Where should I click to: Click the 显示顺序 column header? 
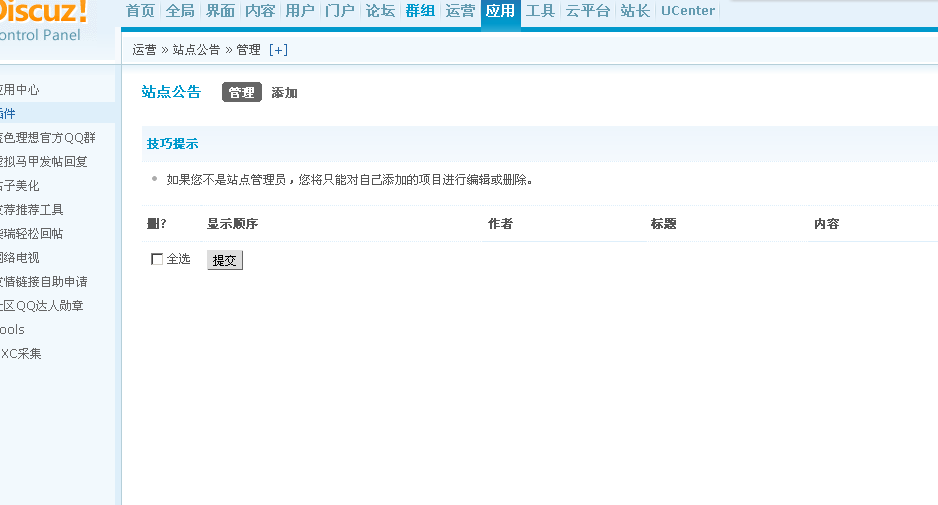click(232, 224)
